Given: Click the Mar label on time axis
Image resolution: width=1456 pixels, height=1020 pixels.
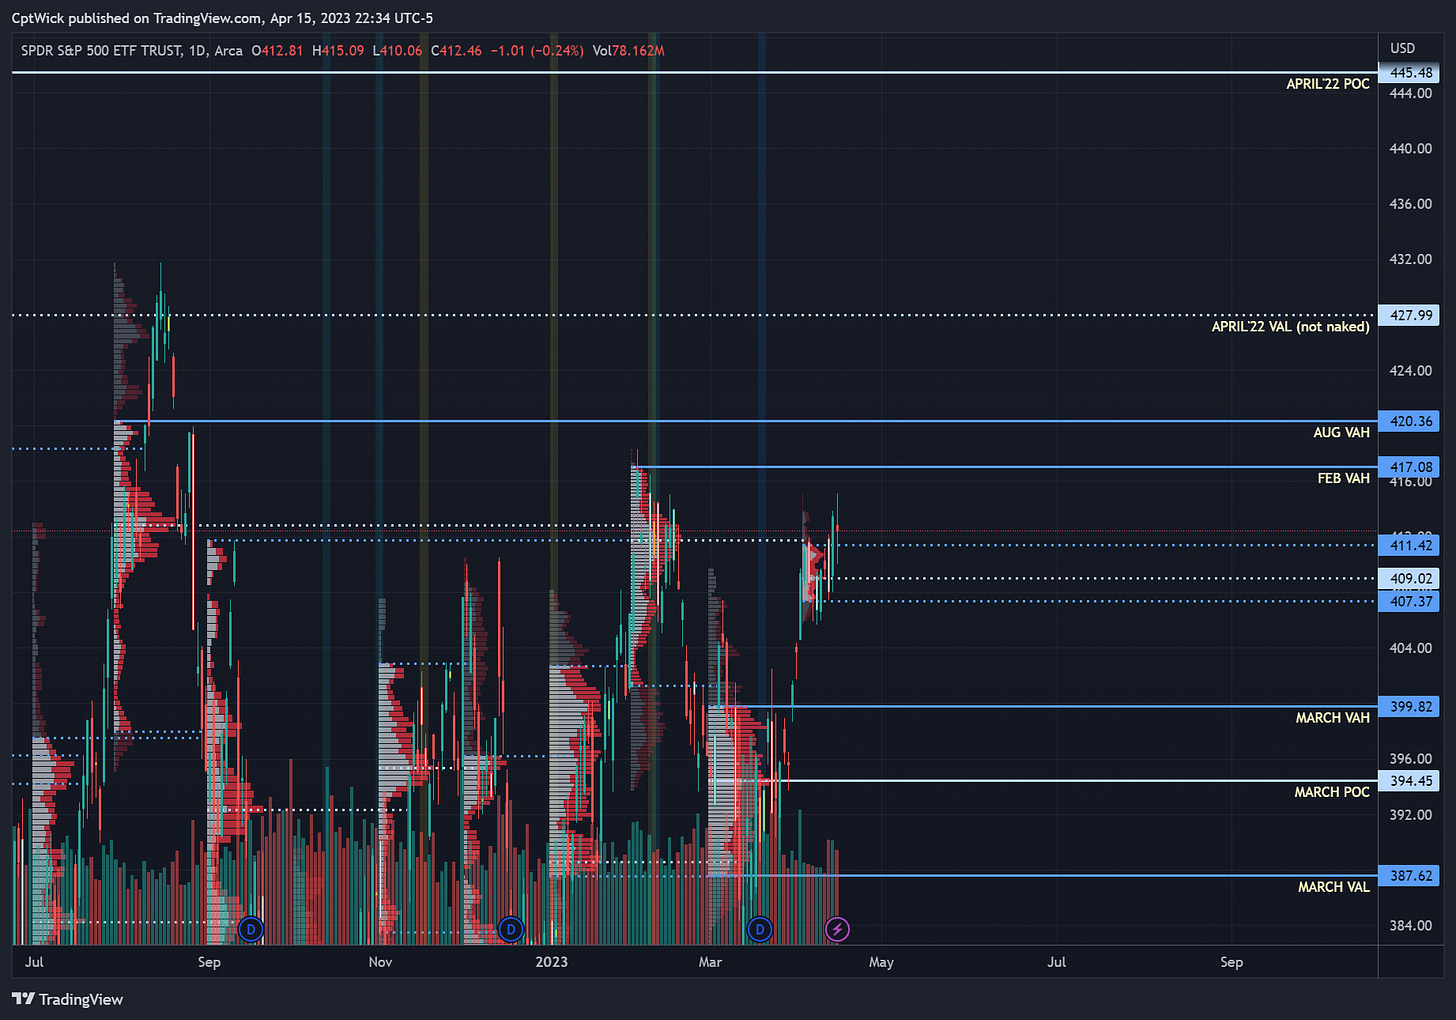Looking at the screenshot, I should coord(710,962).
